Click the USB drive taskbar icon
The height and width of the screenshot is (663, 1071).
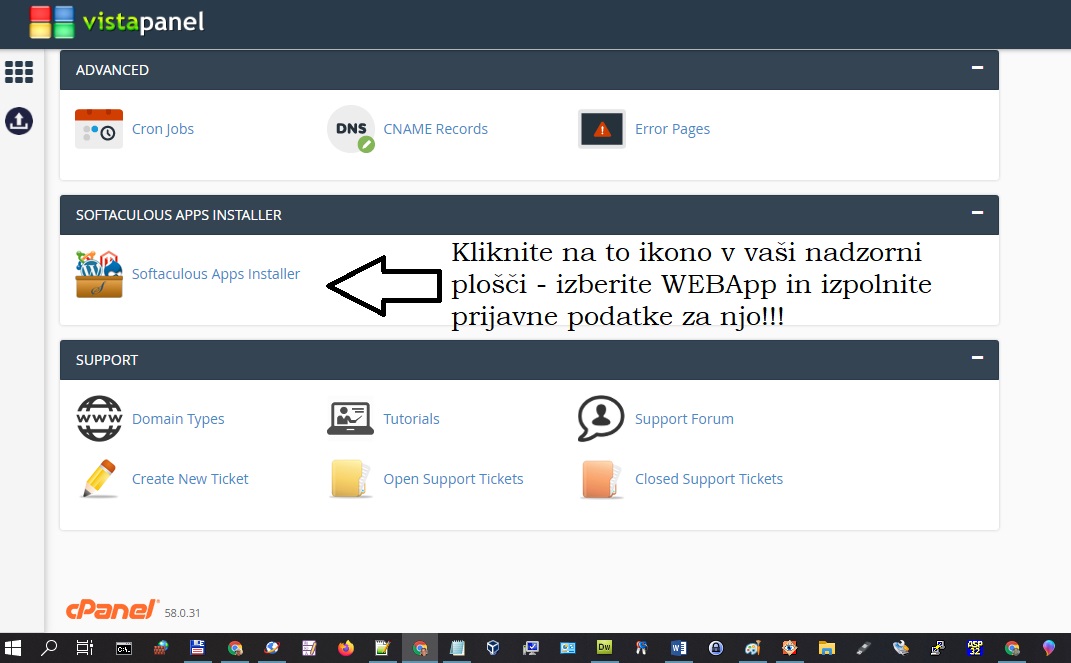click(863, 647)
